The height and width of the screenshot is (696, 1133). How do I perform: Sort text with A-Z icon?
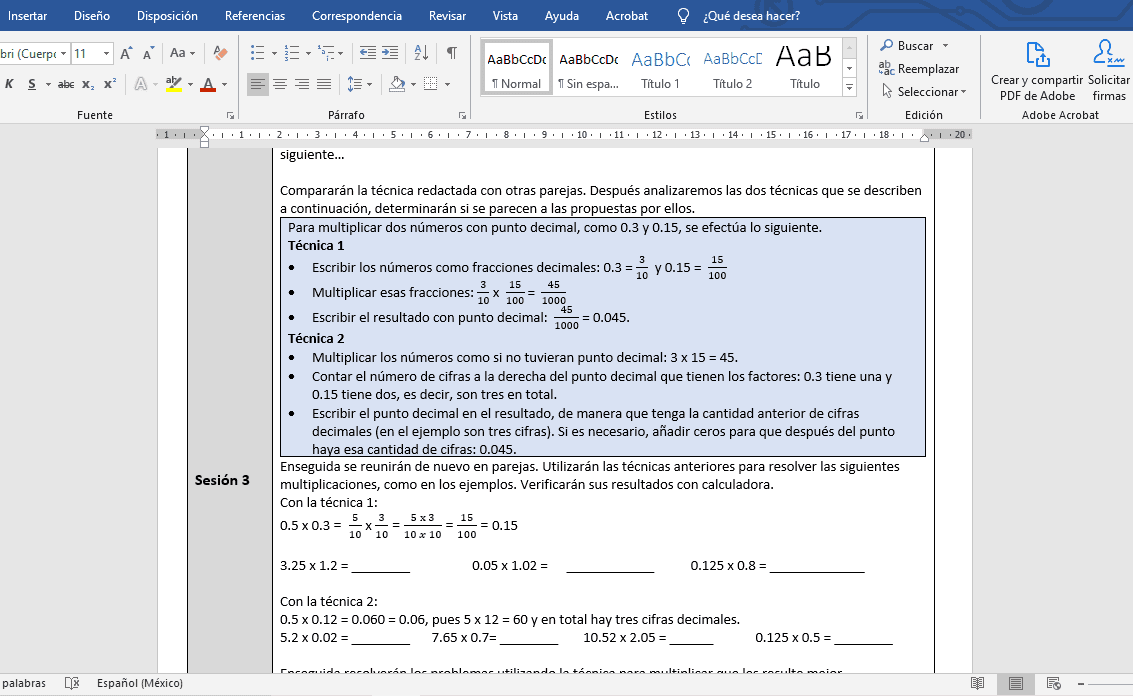pos(421,53)
